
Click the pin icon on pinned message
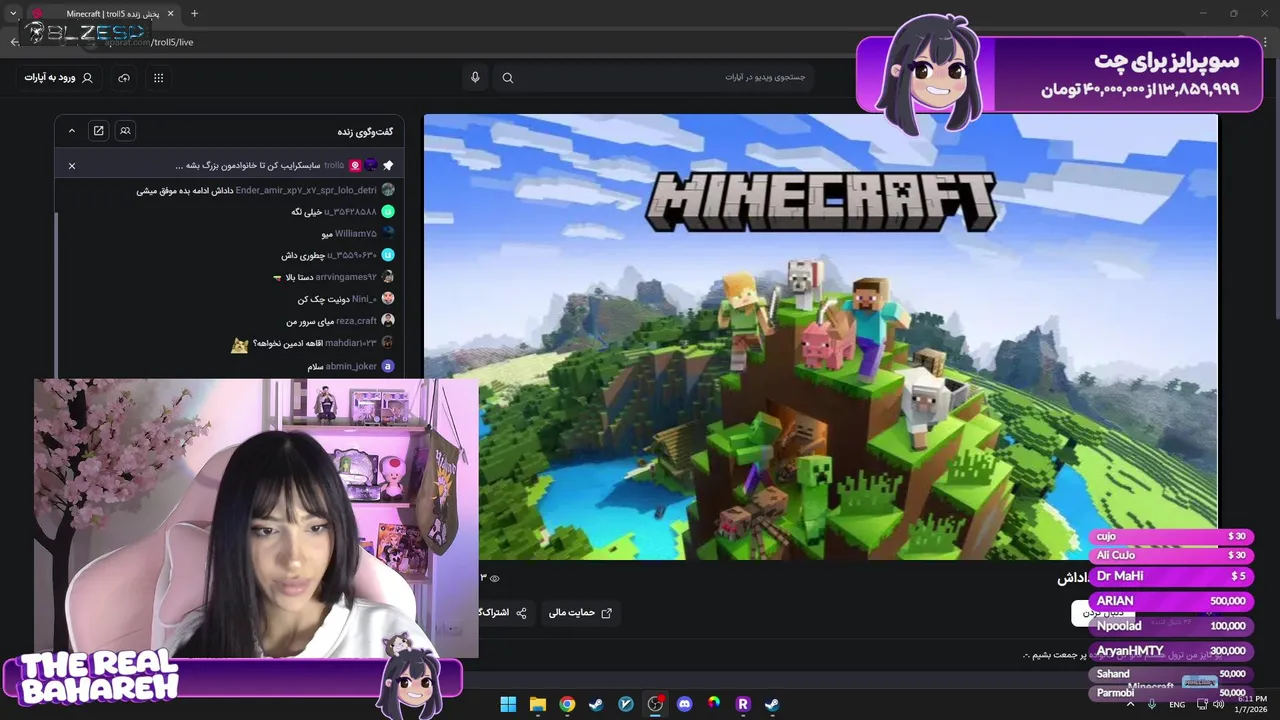(388, 166)
